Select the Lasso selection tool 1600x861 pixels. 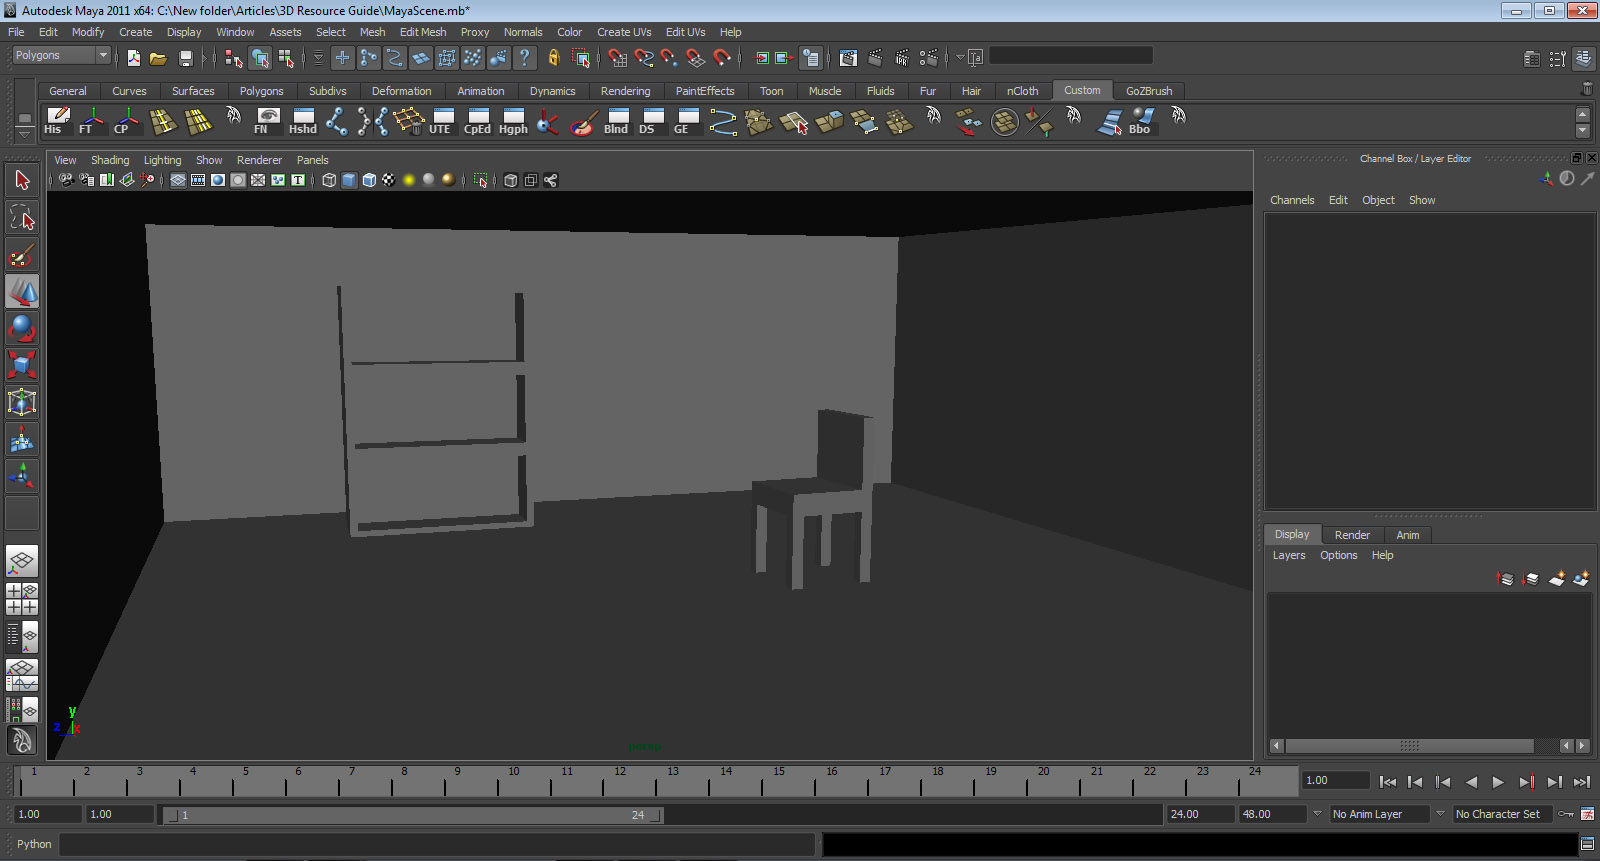click(x=22, y=217)
